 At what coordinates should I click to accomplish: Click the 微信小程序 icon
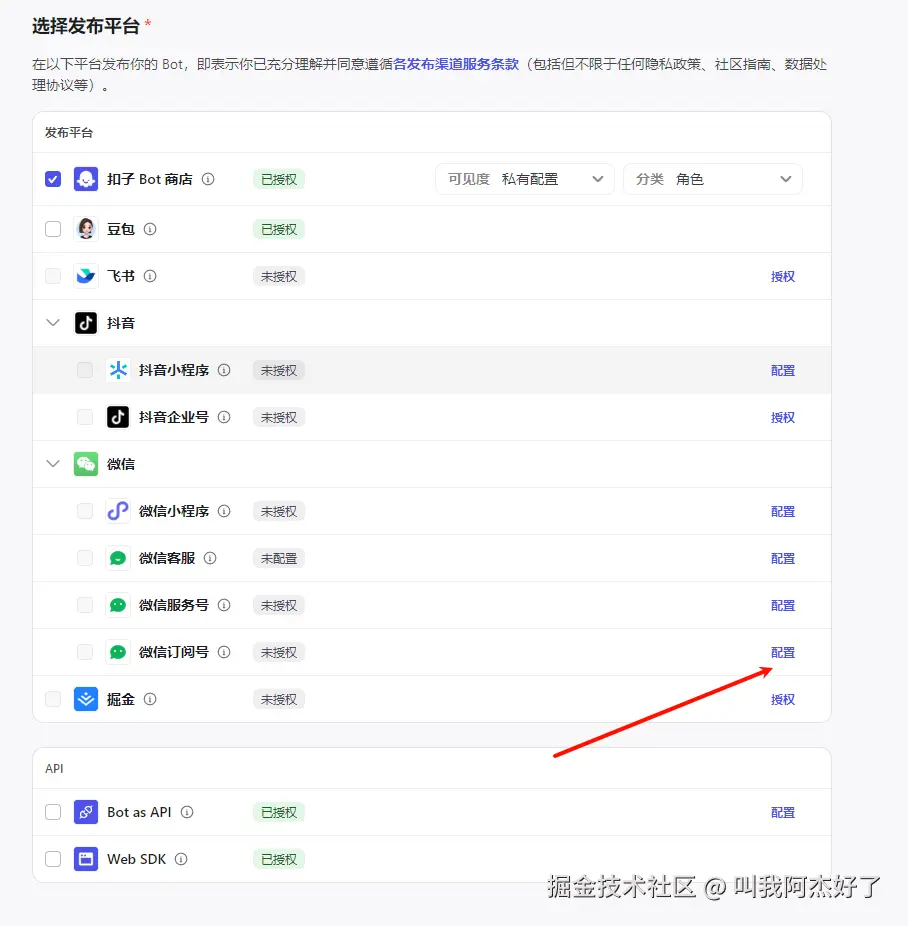[x=117, y=511]
